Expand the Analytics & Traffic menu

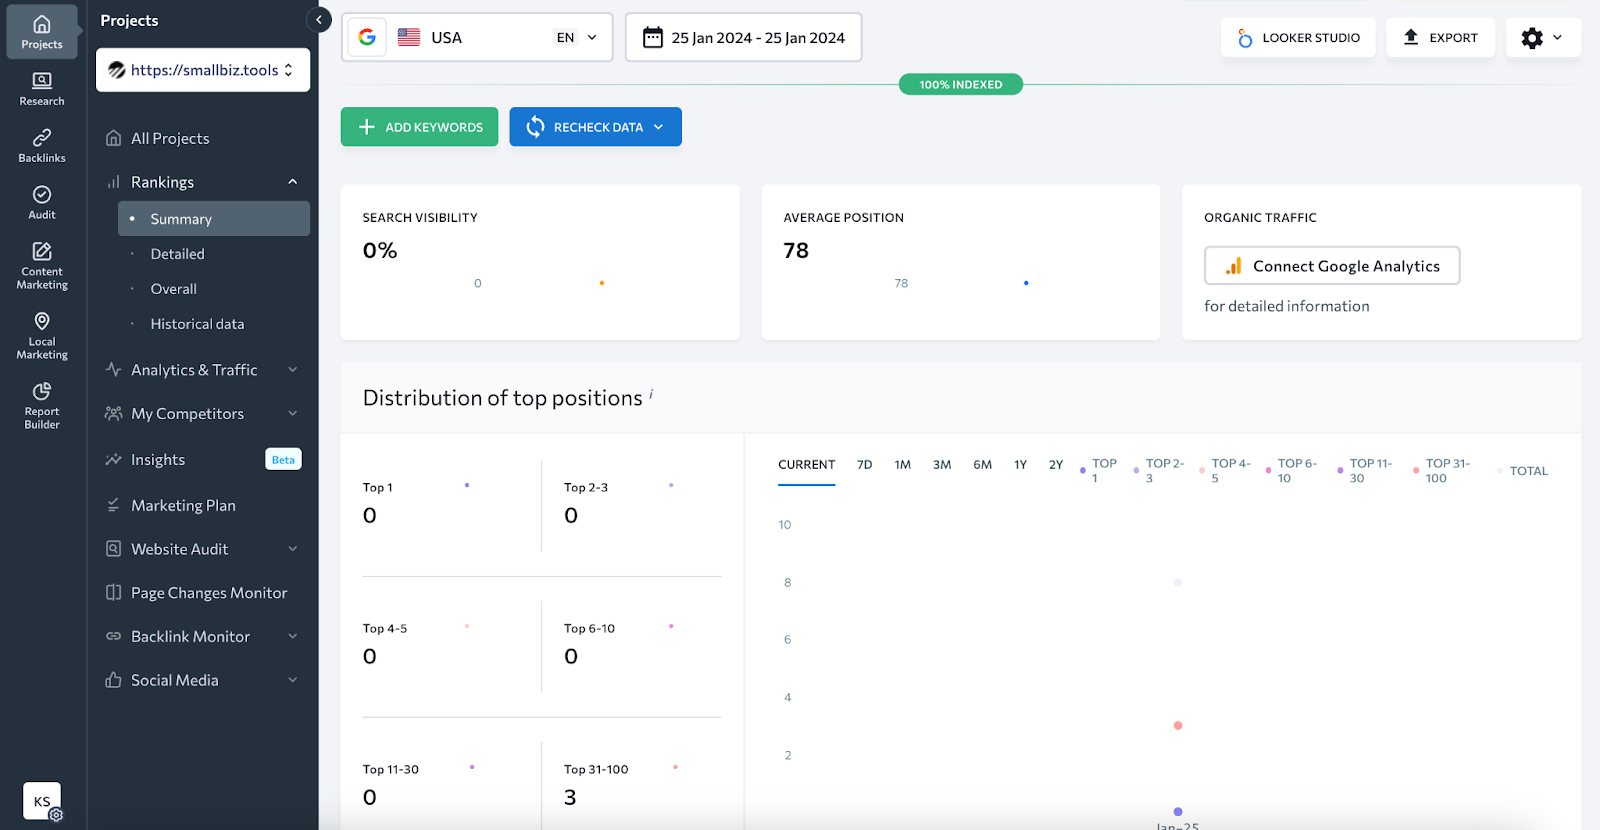click(202, 370)
